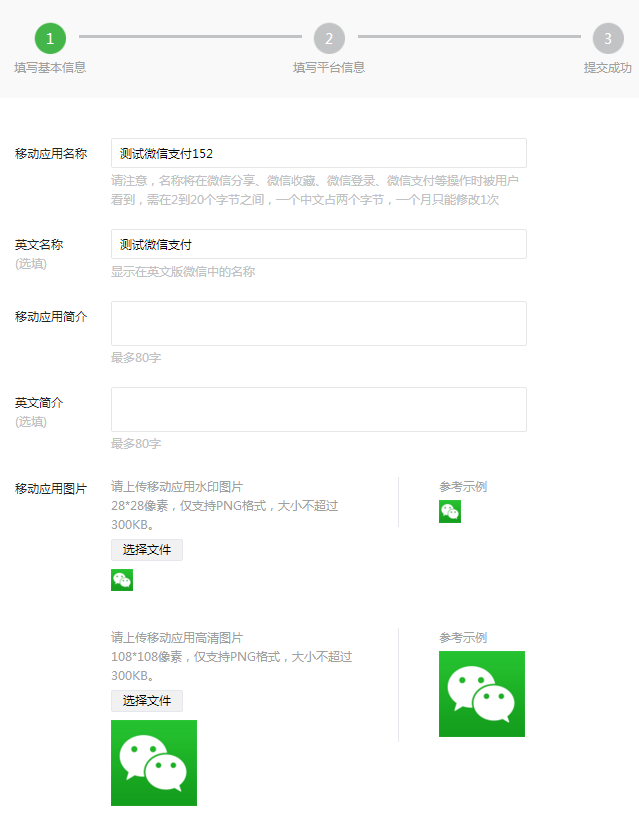639x824 pixels.
Task: Choose file for the 28*28 watermark image
Action: pos(147,550)
